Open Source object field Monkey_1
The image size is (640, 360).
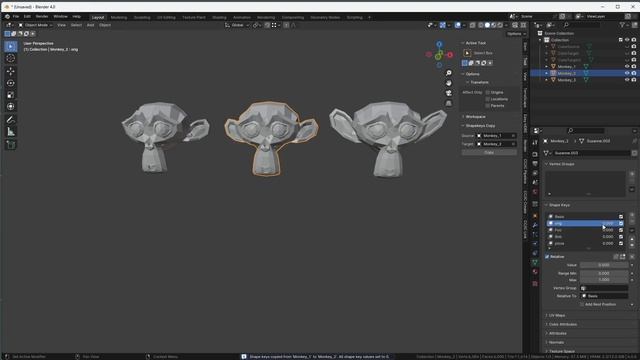click(496, 136)
